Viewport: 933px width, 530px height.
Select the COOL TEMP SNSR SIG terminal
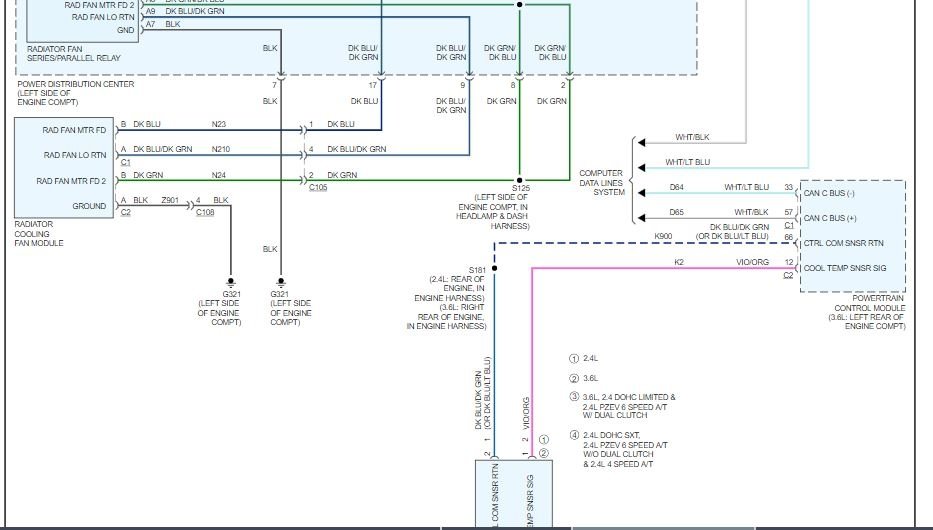pyautogui.click(x=845, y=268)
